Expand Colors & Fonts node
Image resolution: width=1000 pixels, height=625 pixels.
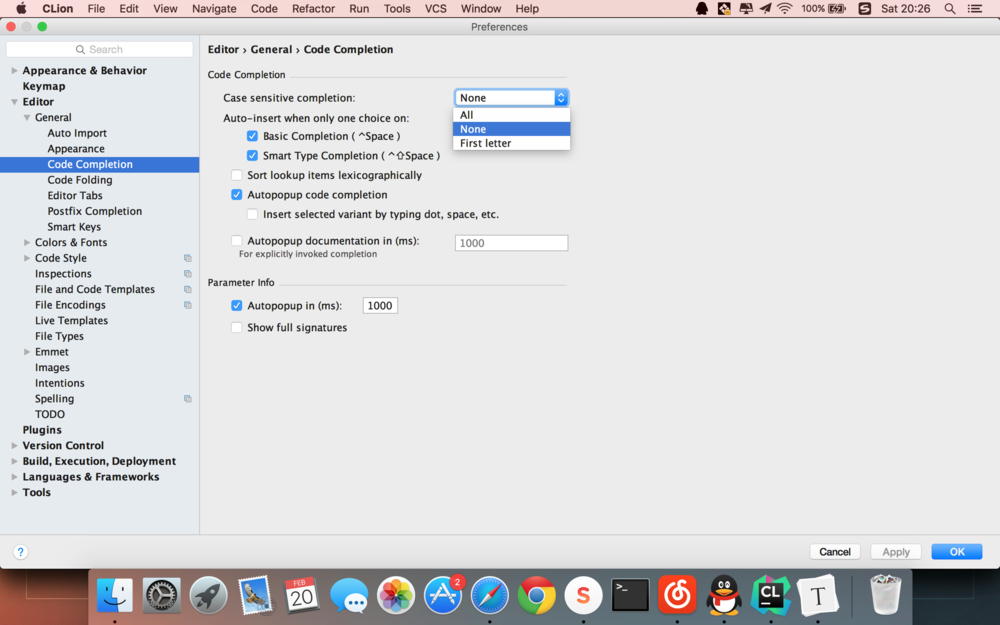click(27, 242)
